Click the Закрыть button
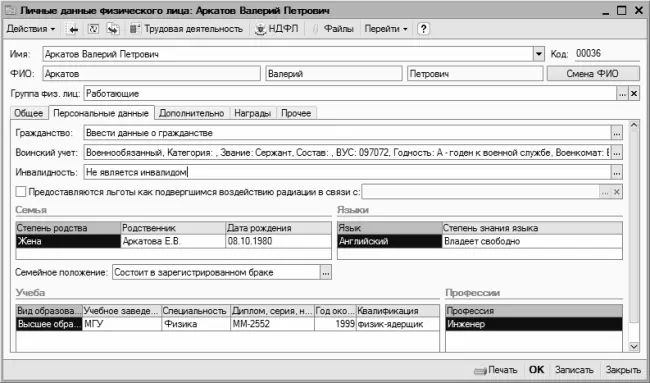Image resolution: width=650 pixels, height=383 pixels. coord(623,370)
